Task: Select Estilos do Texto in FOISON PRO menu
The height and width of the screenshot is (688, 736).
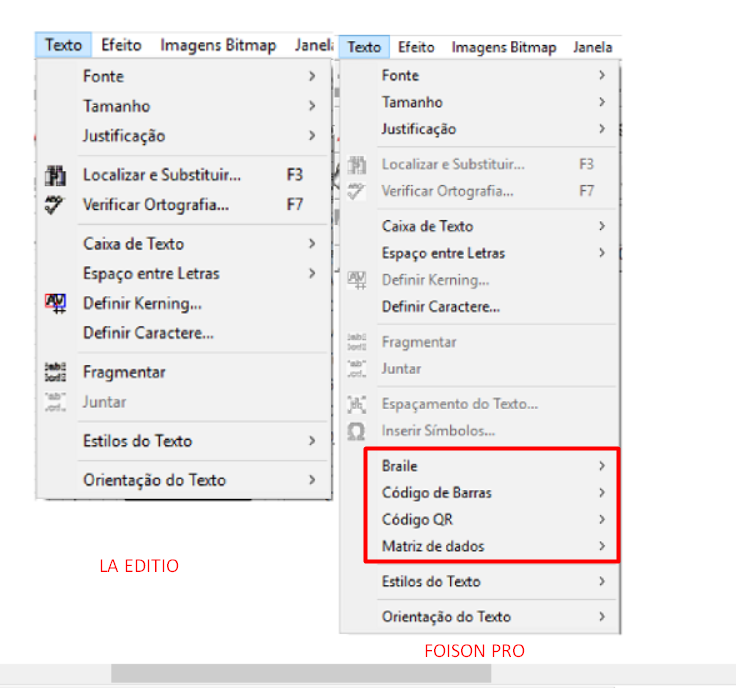Action: (479, 581)
